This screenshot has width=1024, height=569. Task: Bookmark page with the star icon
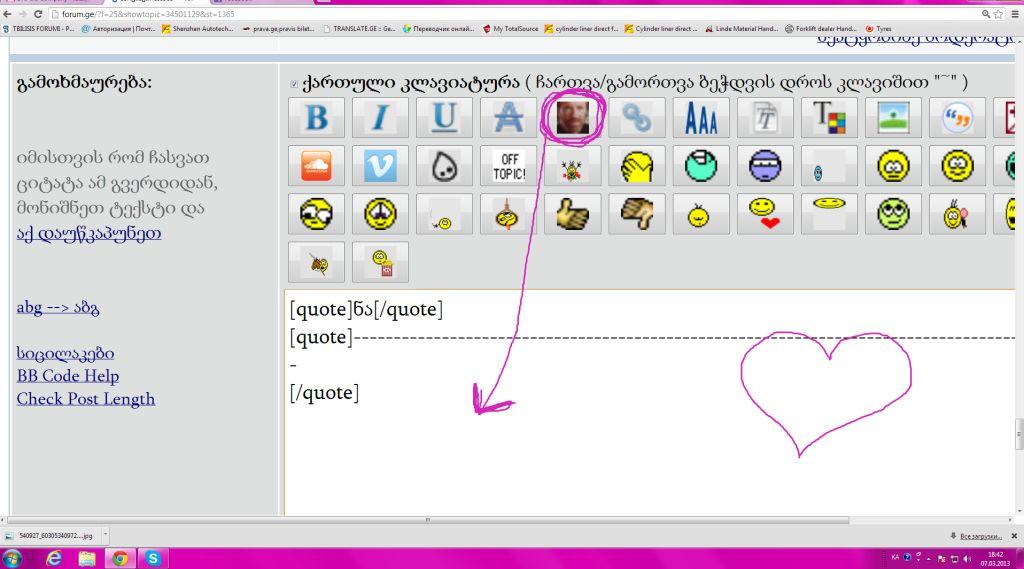click(999, 14)
